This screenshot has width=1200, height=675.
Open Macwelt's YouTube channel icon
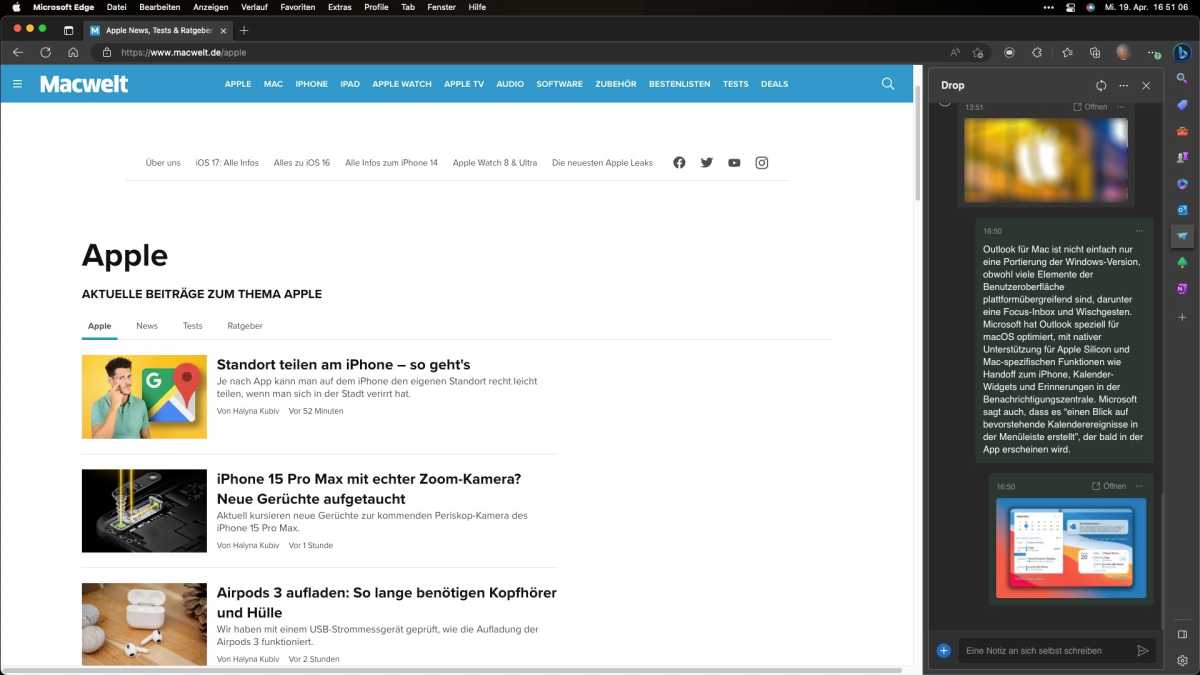pos(734,163)
